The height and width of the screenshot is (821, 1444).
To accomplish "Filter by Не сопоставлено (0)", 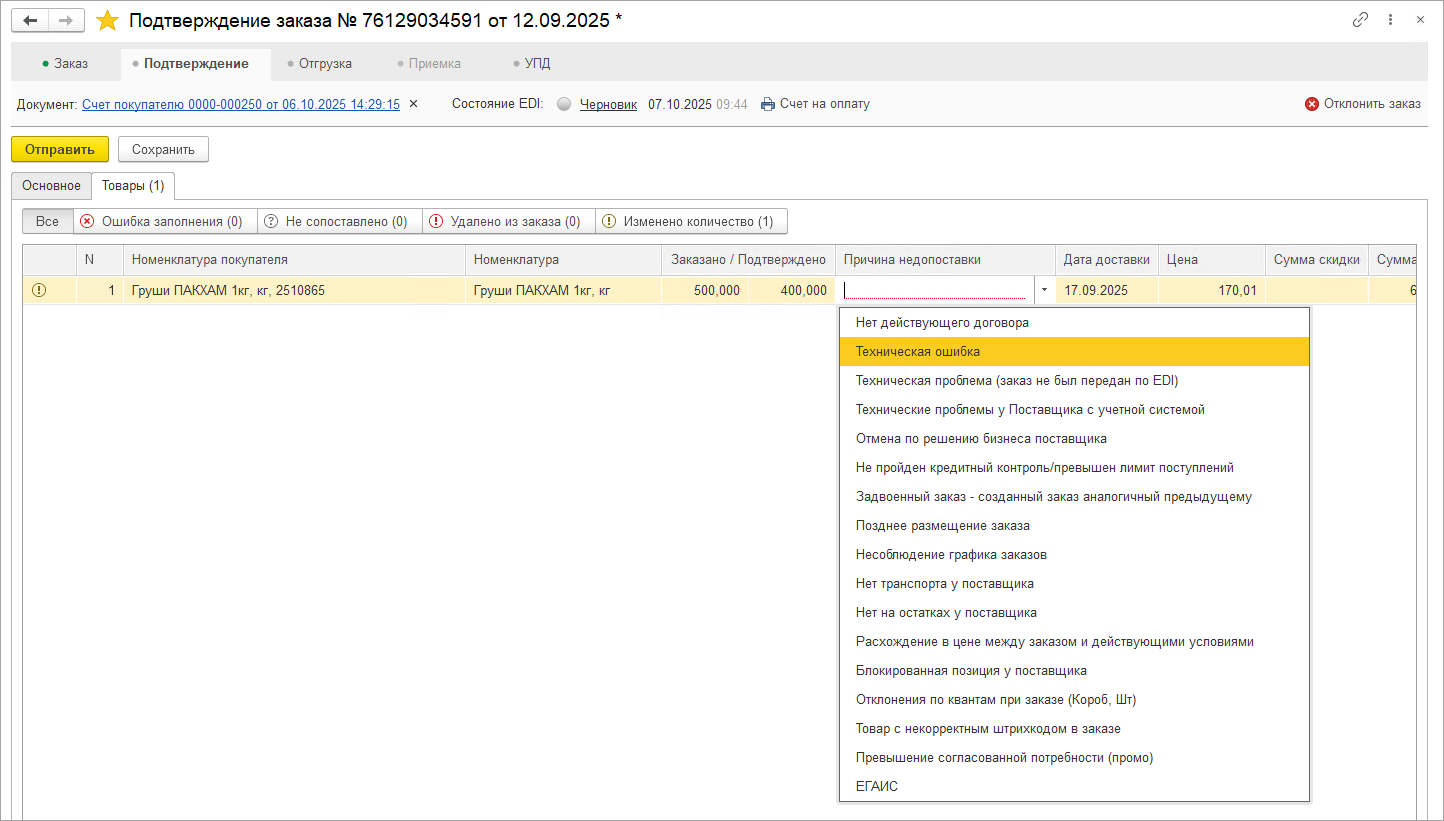I will tap(338, 221).
